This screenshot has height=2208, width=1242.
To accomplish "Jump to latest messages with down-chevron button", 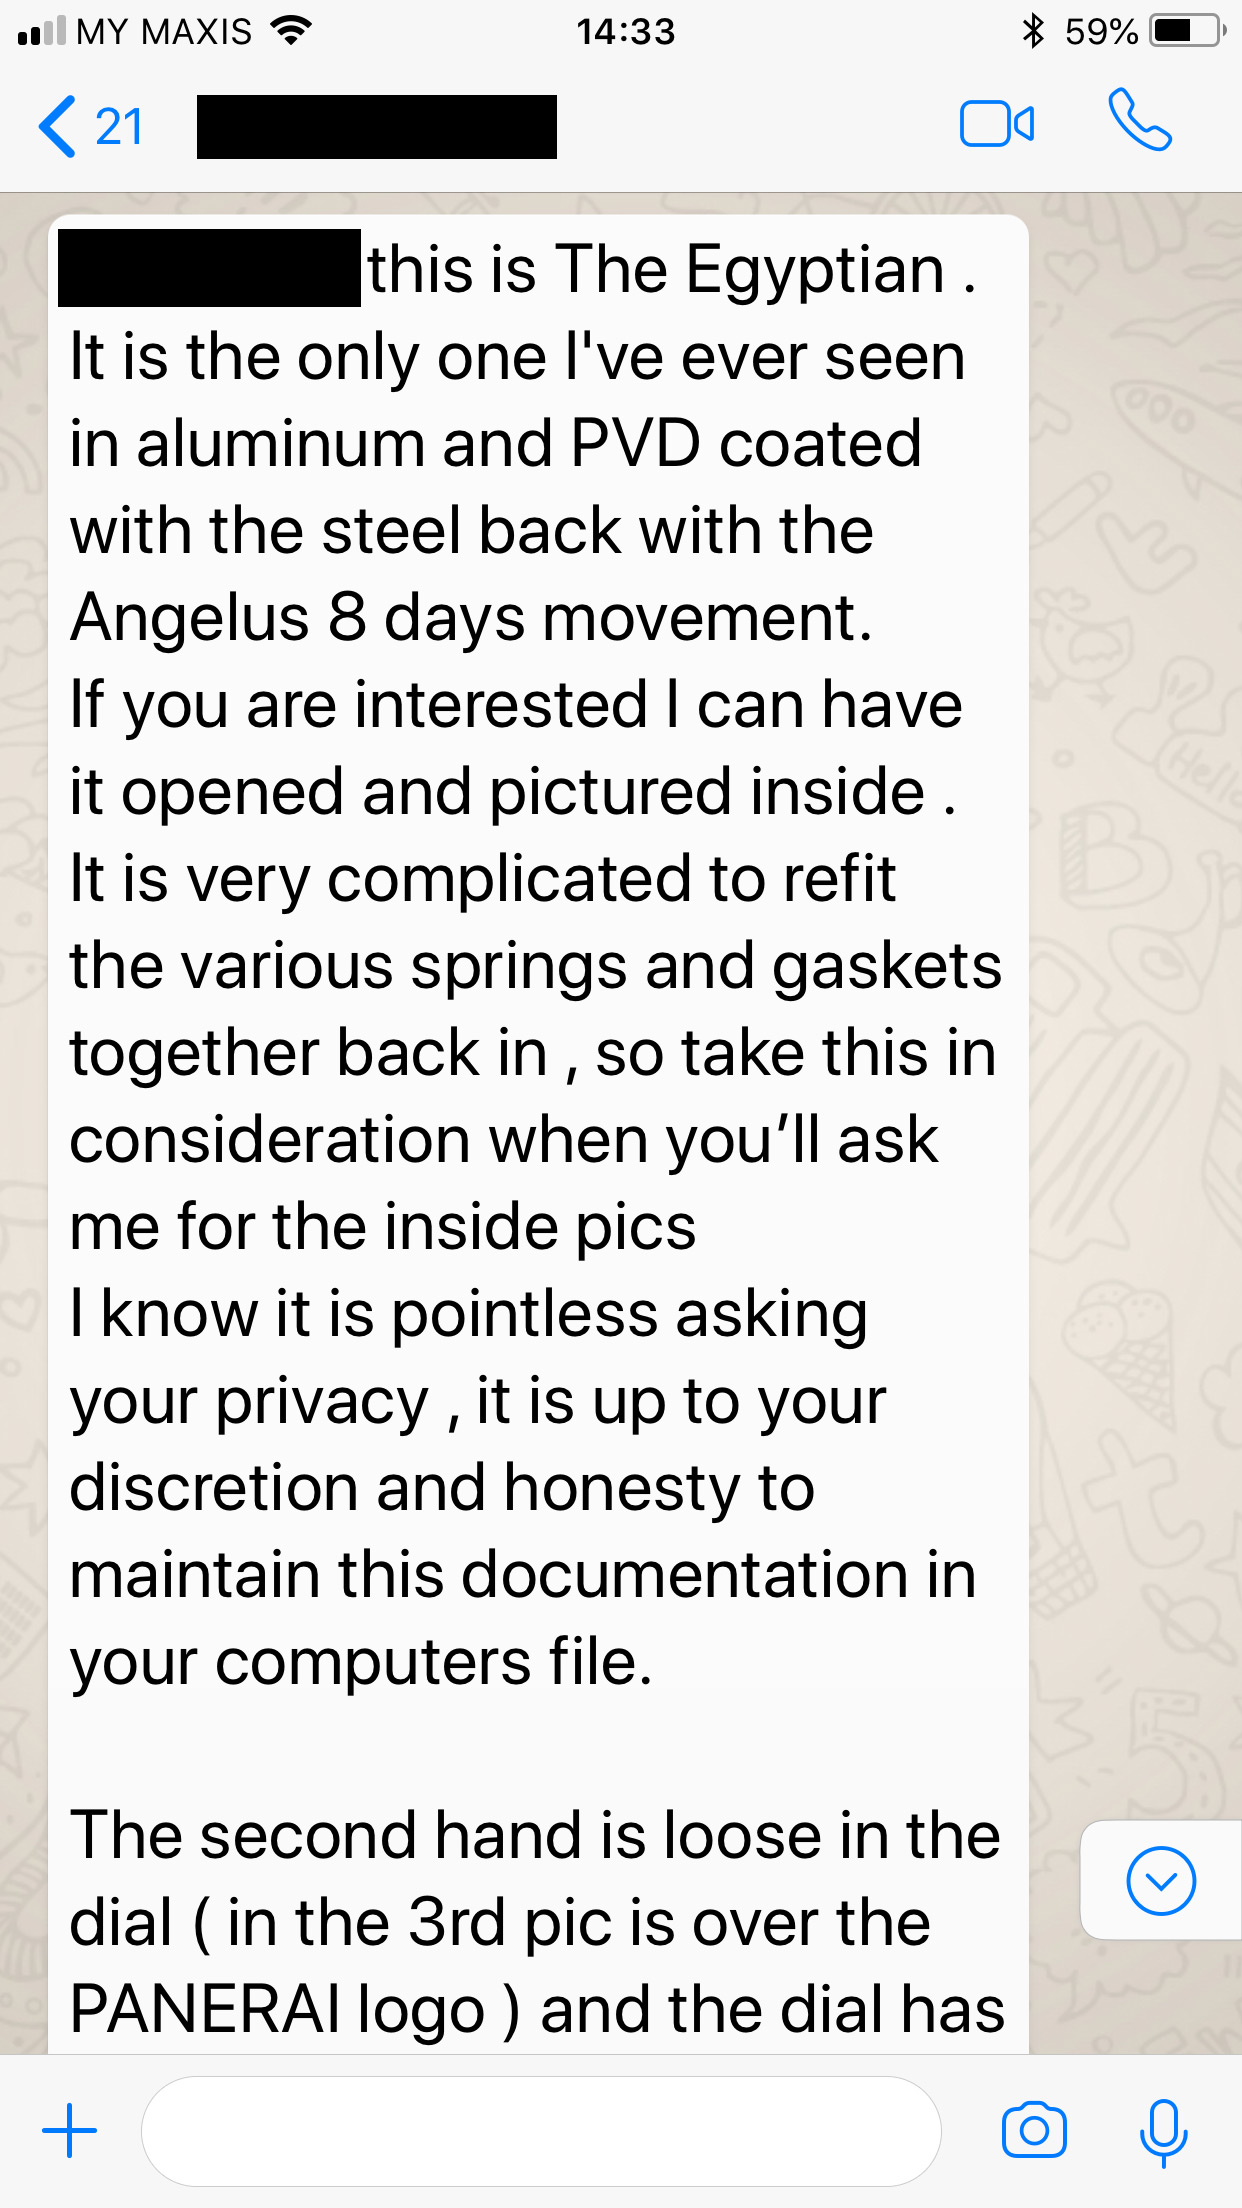I will point(1160,1881).
